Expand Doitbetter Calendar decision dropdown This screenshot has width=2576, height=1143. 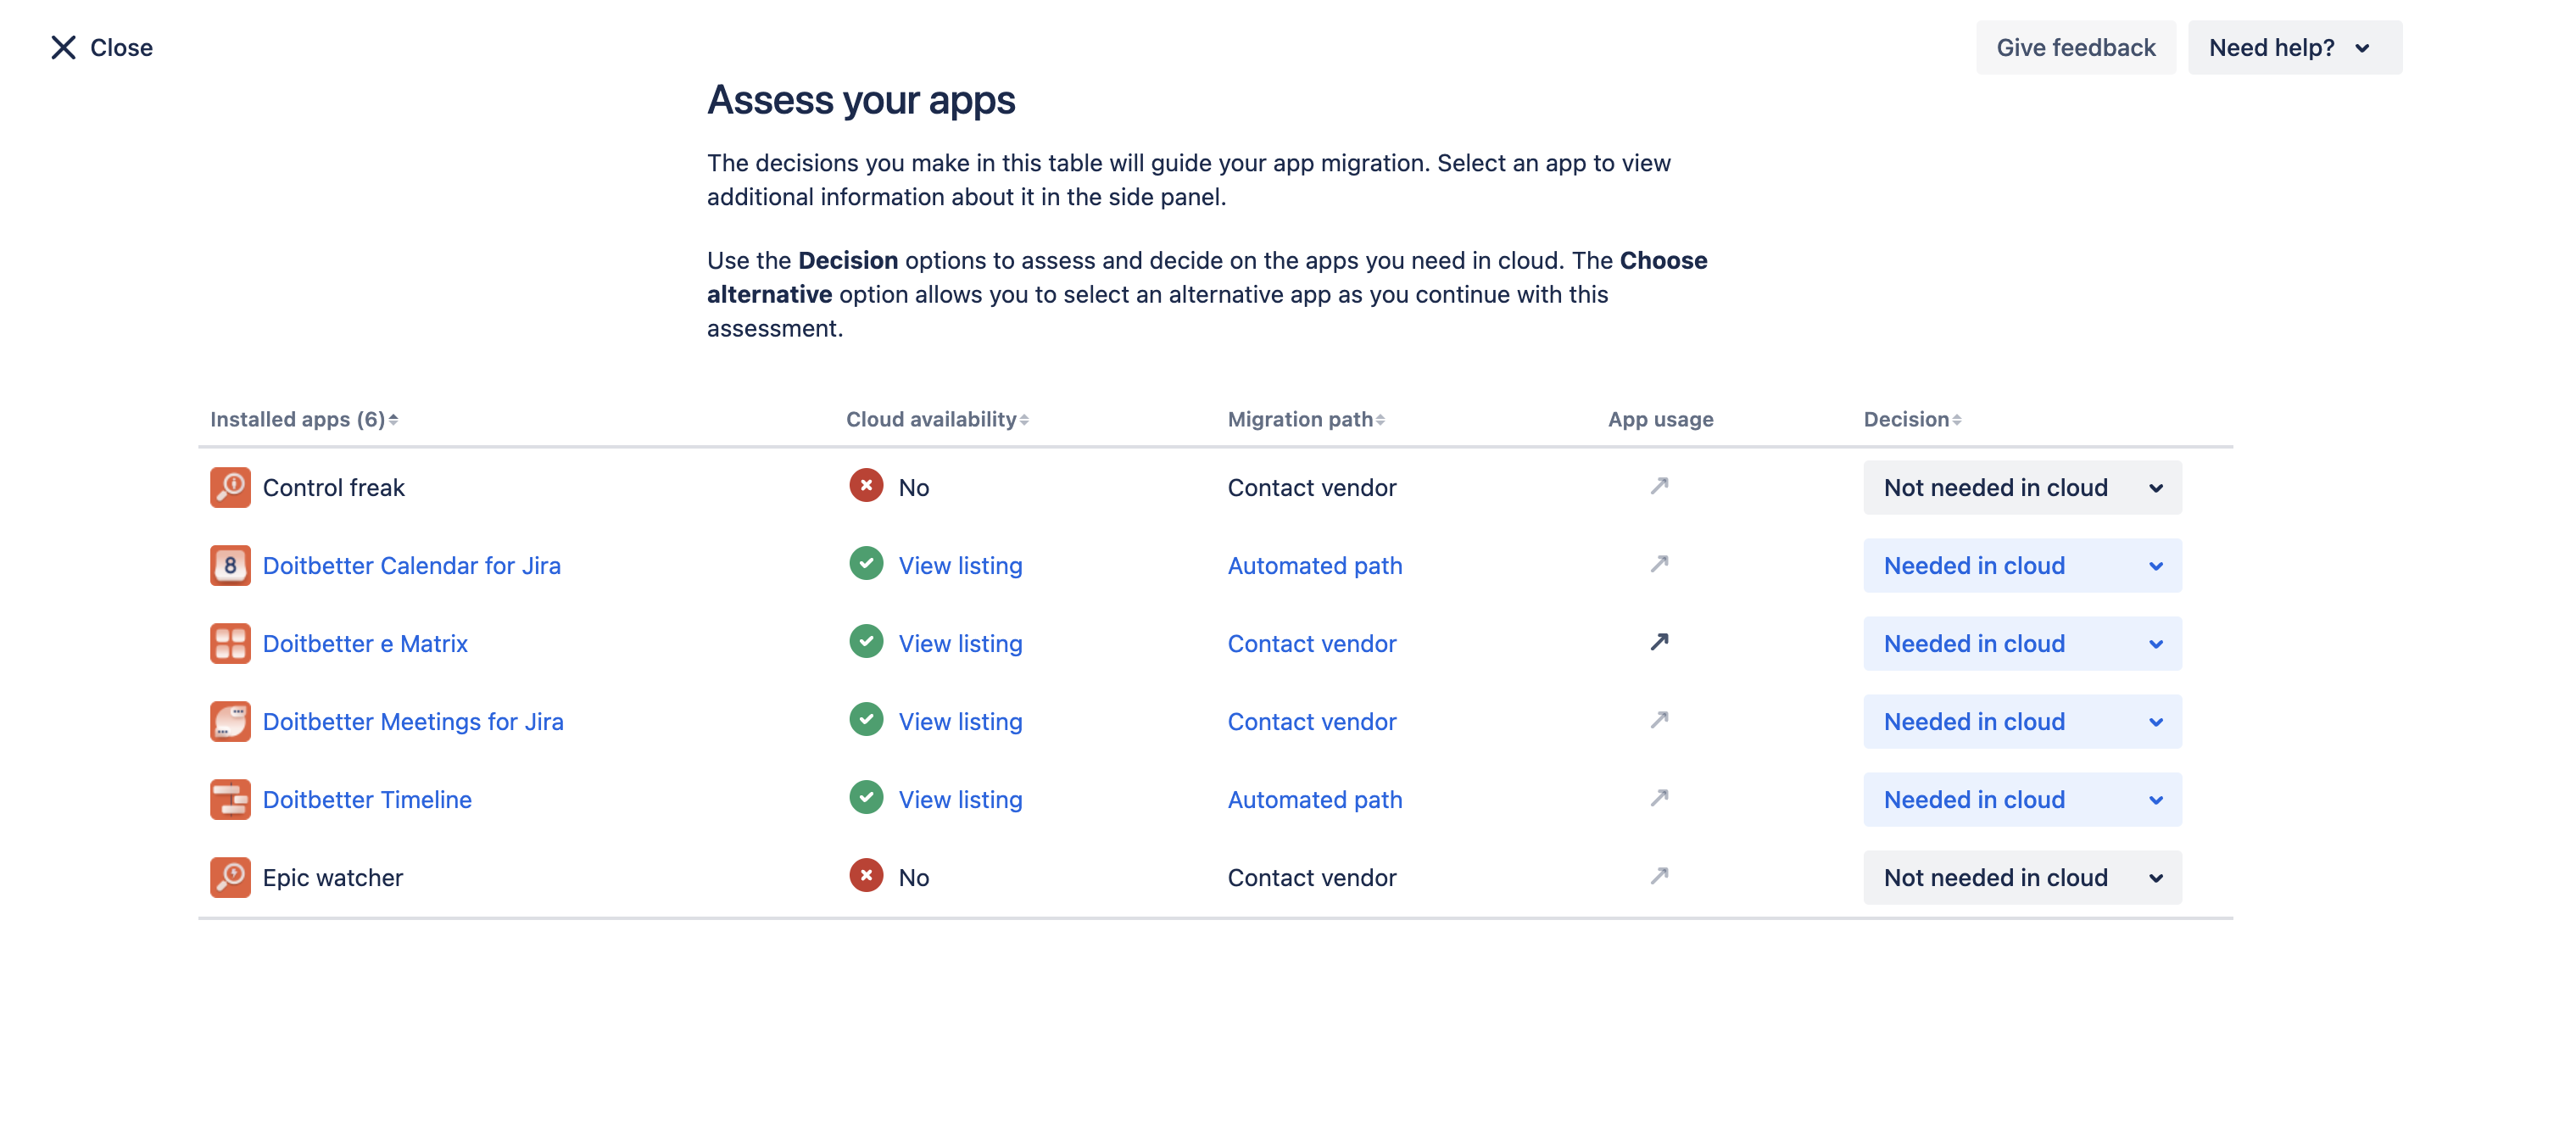tap(2021, 565)
